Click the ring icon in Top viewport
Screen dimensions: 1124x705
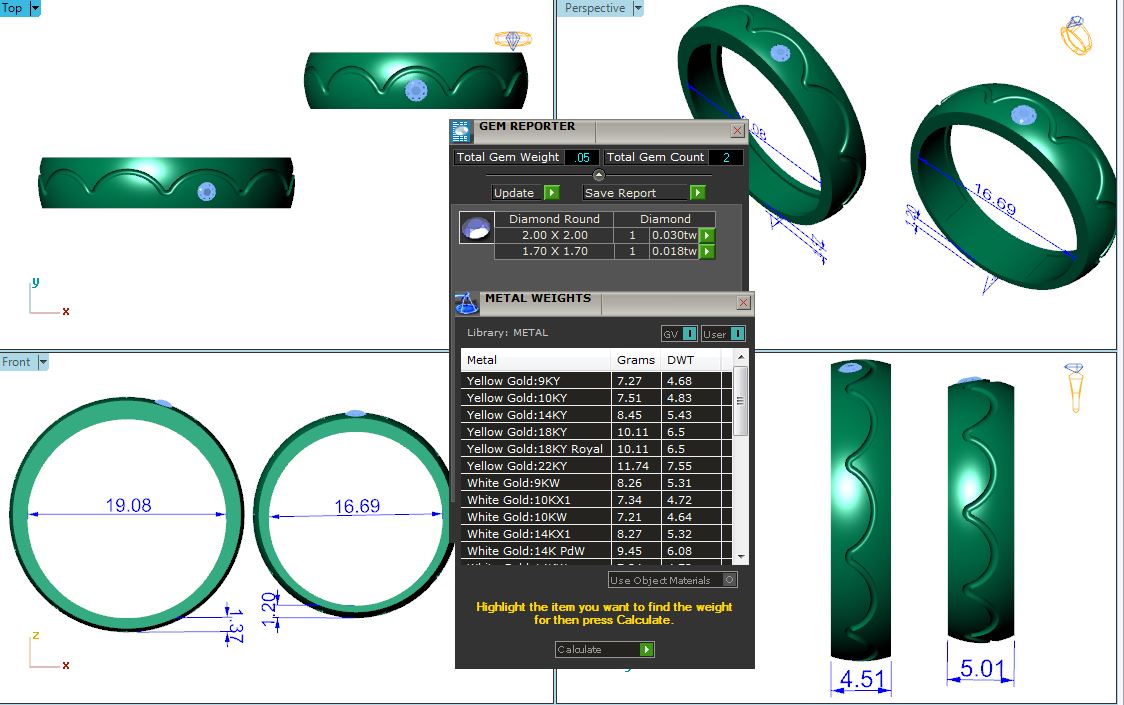click(x=513, y=40)
